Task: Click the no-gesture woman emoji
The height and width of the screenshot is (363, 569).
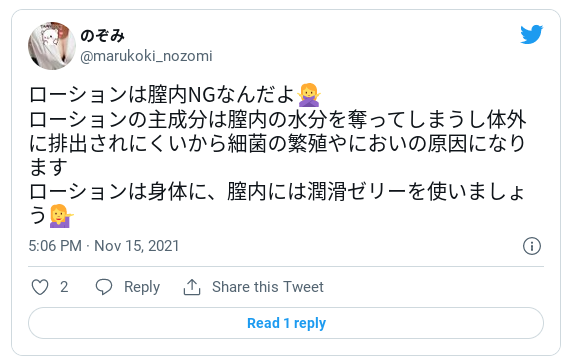Action: coord(308,95)
